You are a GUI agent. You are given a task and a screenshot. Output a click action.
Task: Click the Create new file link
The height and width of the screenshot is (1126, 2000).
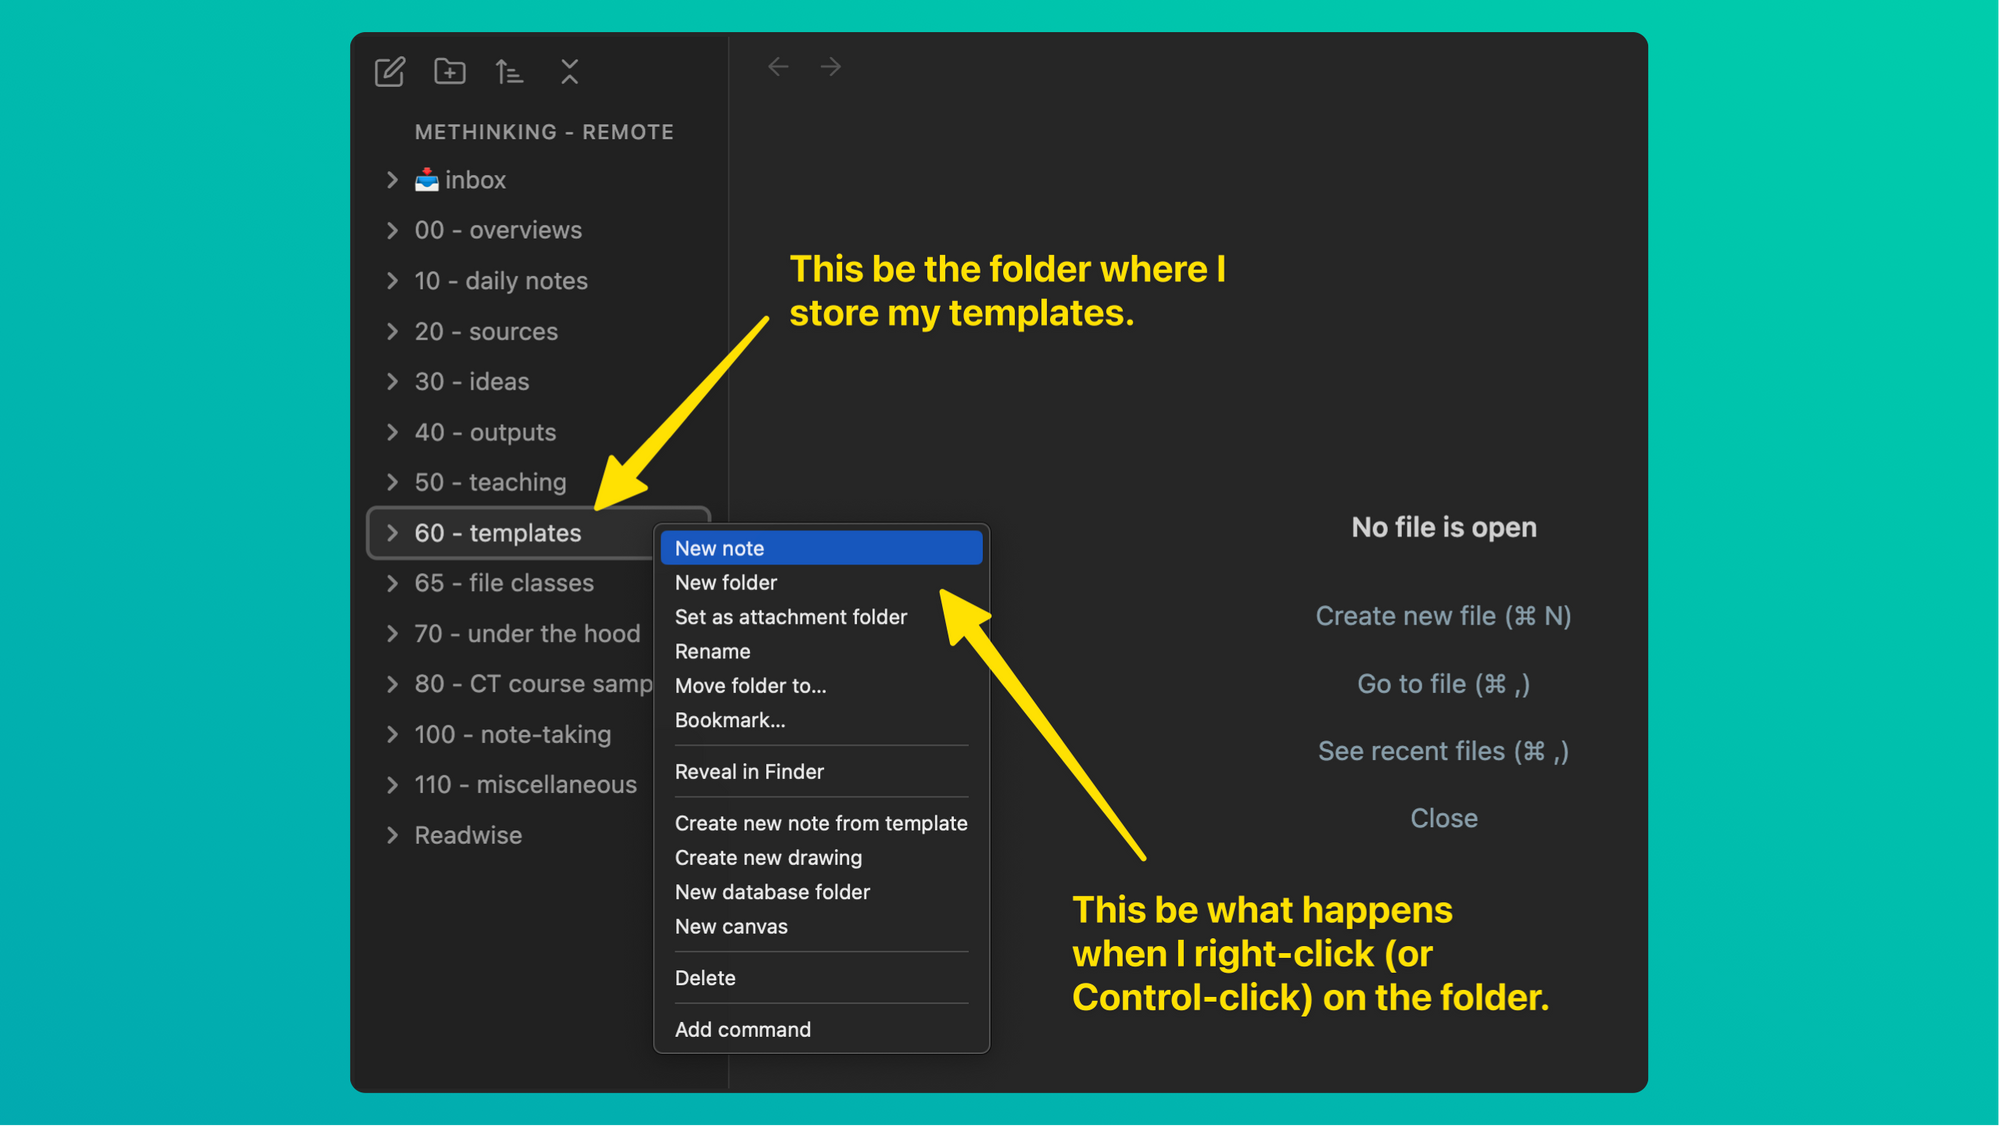pos(1443,616)
